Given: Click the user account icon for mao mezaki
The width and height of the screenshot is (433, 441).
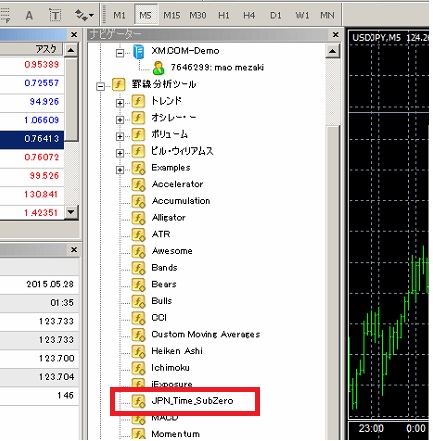Looking at the screenshot, I should [x=159, y=68].
